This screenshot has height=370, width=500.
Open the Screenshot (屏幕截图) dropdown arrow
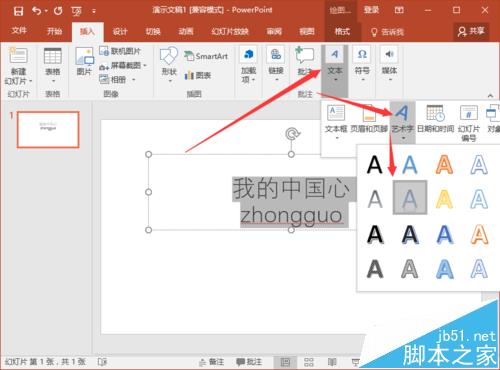tap(145, 65)
